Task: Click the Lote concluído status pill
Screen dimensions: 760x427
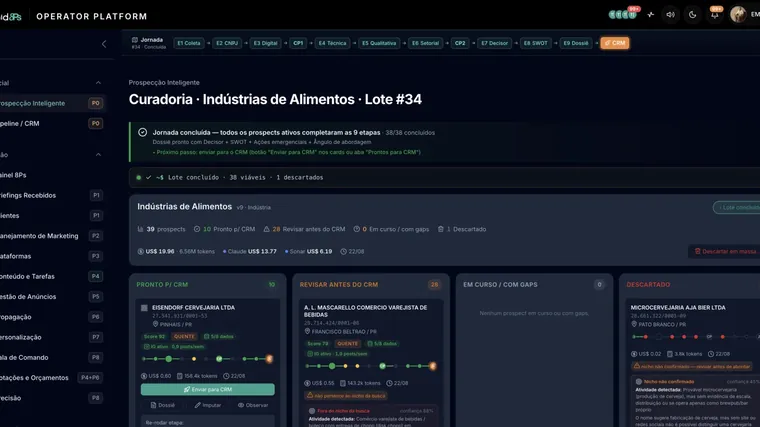Action: click(737, 207)
